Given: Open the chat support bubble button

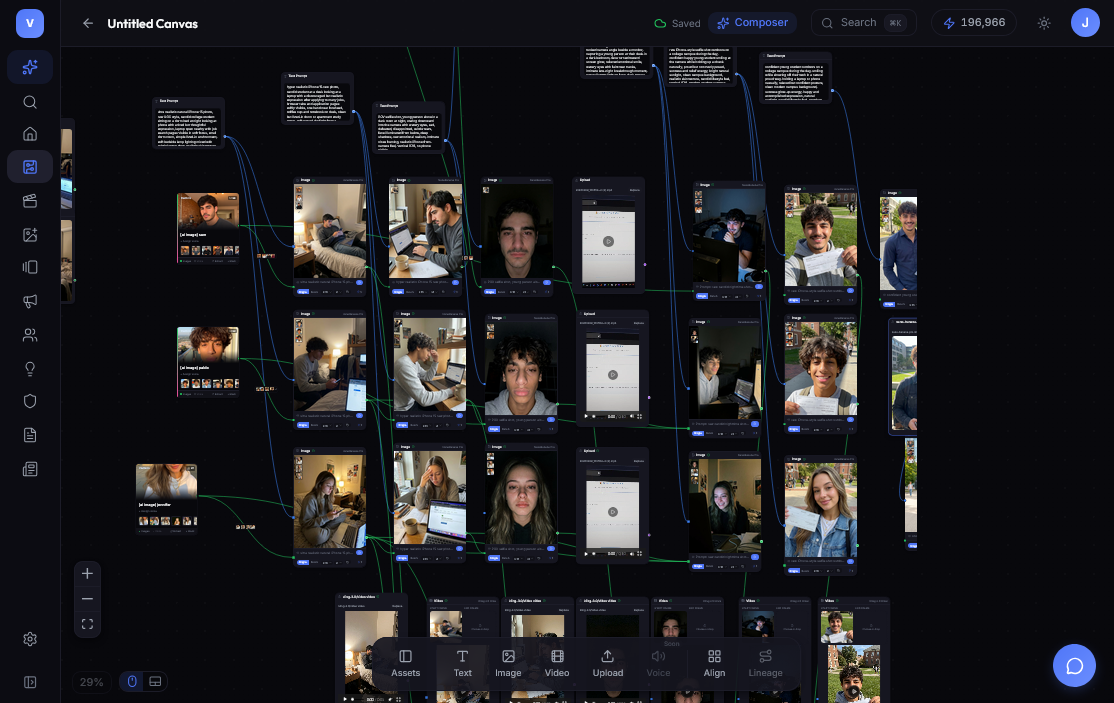Looking at the screenshot, I should pos(1074,665).
